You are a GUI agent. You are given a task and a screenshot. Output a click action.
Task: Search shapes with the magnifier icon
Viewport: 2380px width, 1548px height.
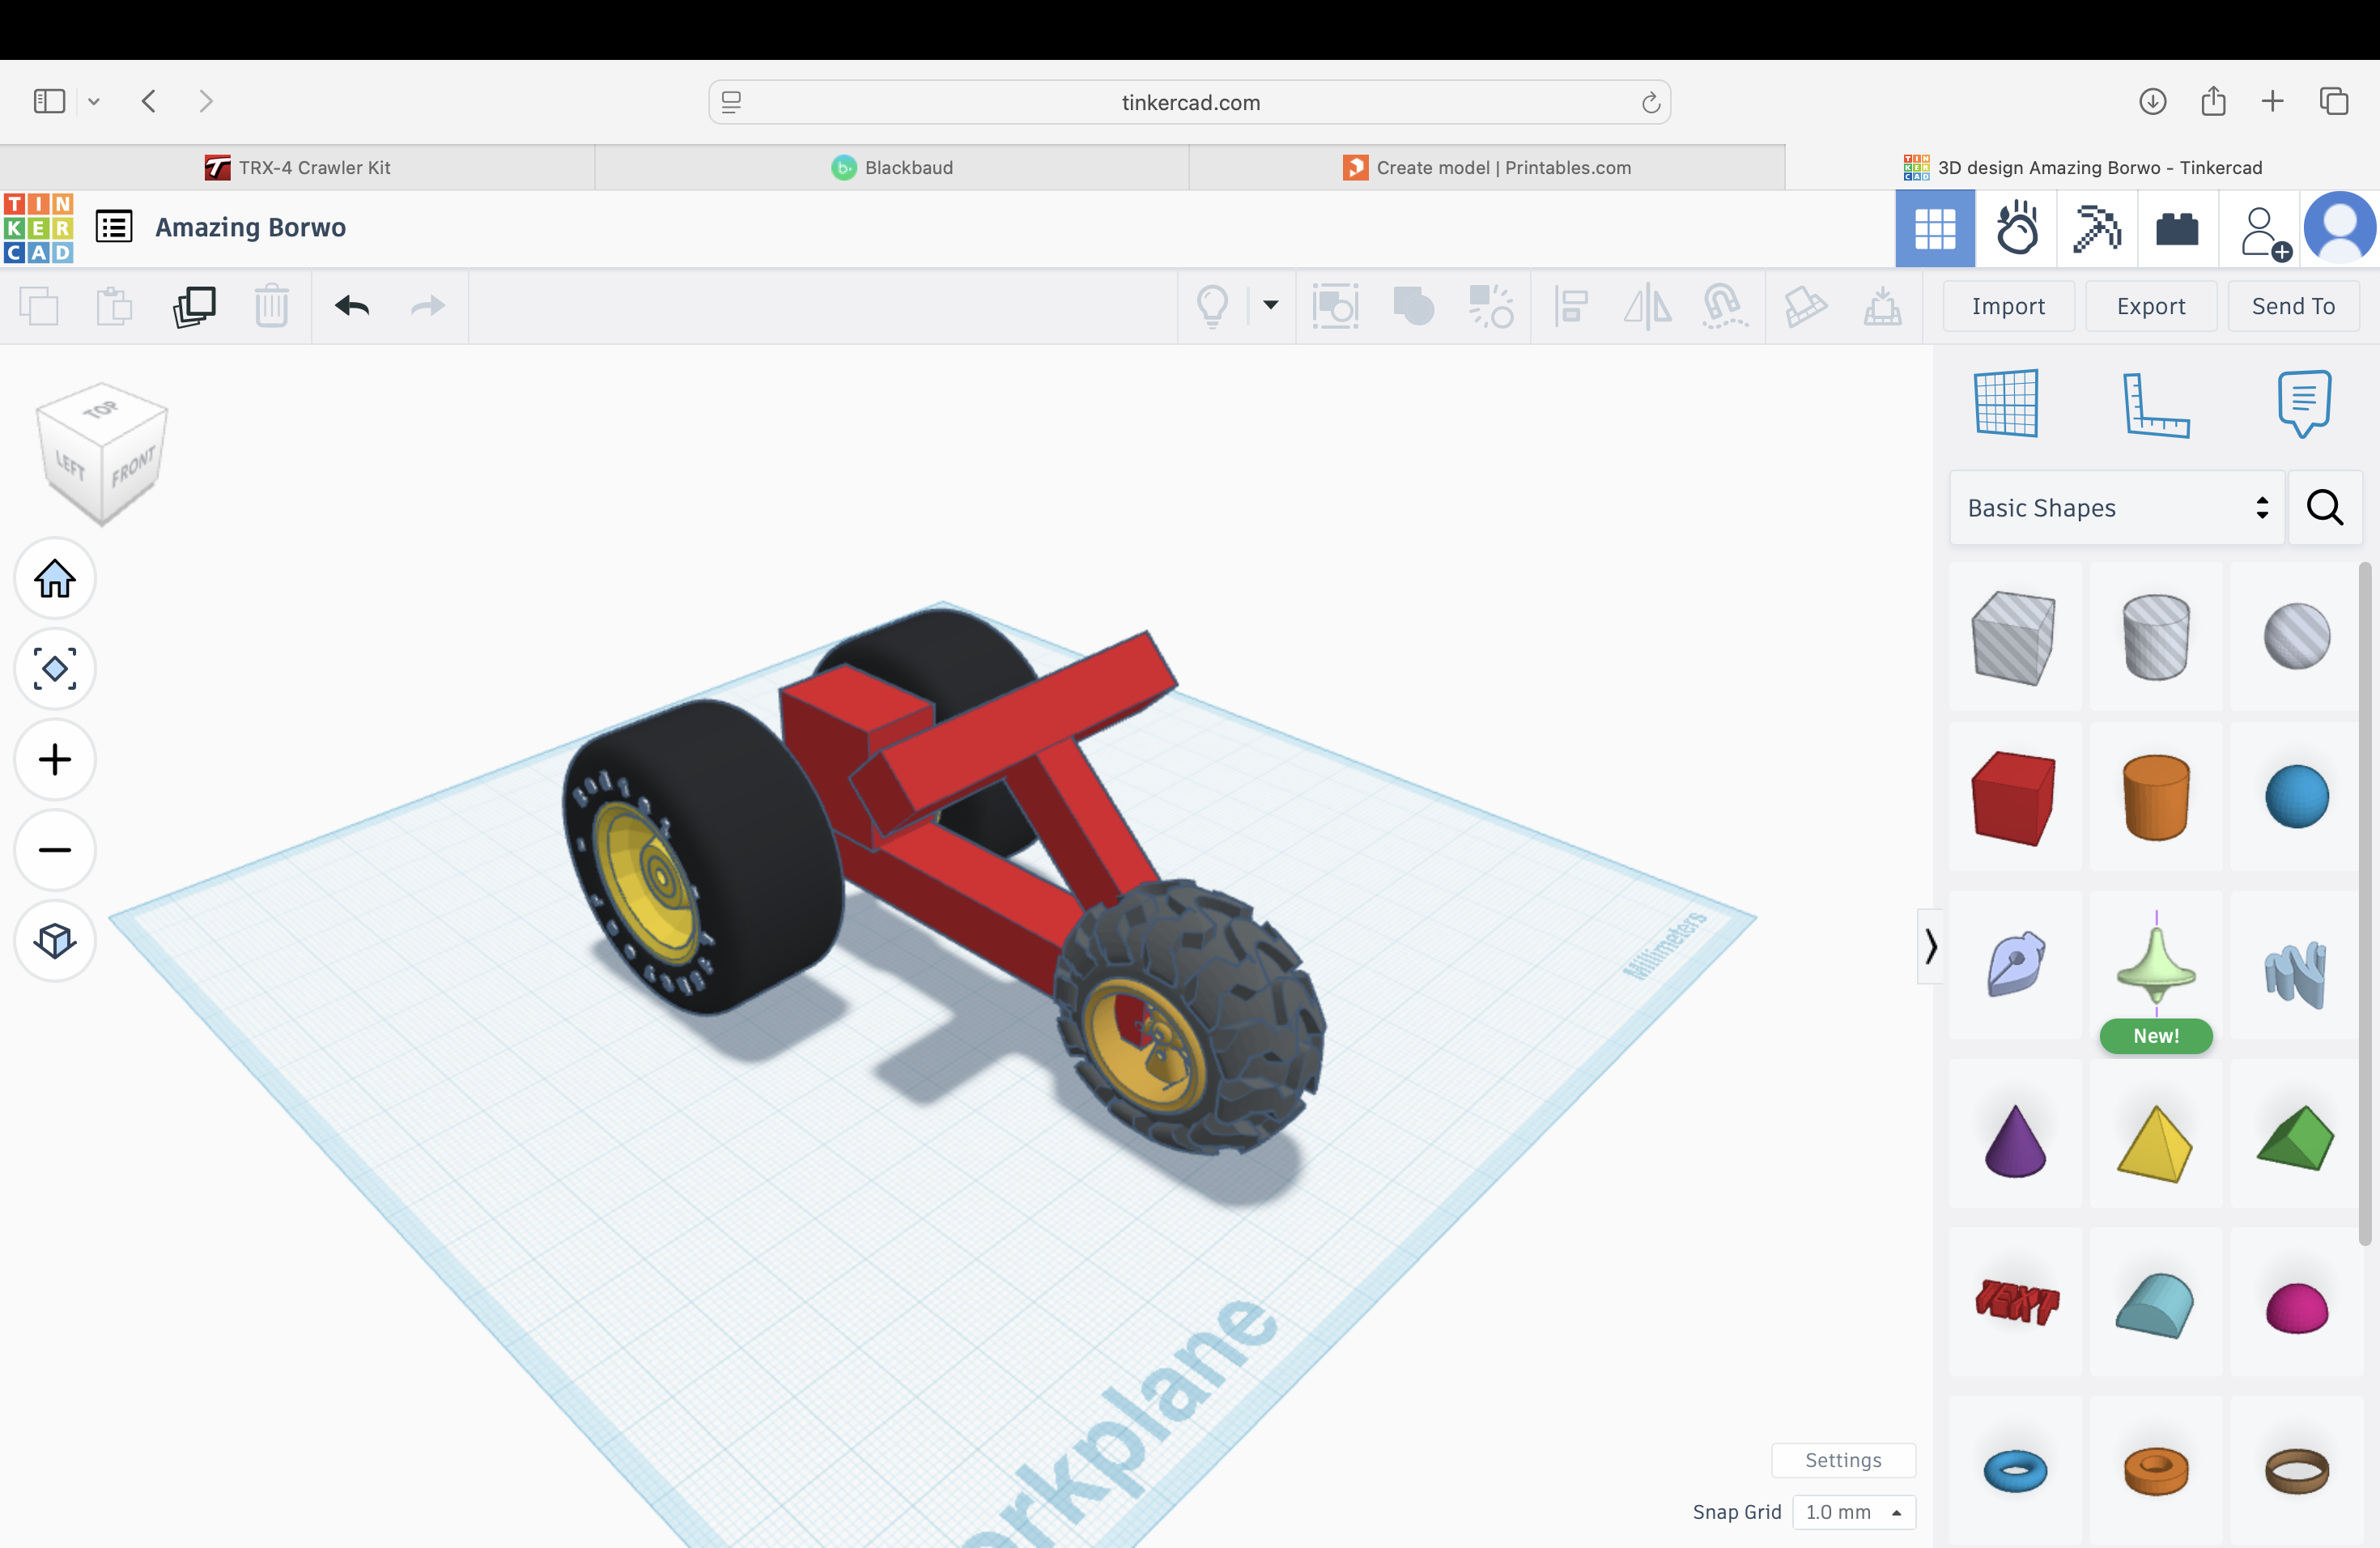[2325, 508]
